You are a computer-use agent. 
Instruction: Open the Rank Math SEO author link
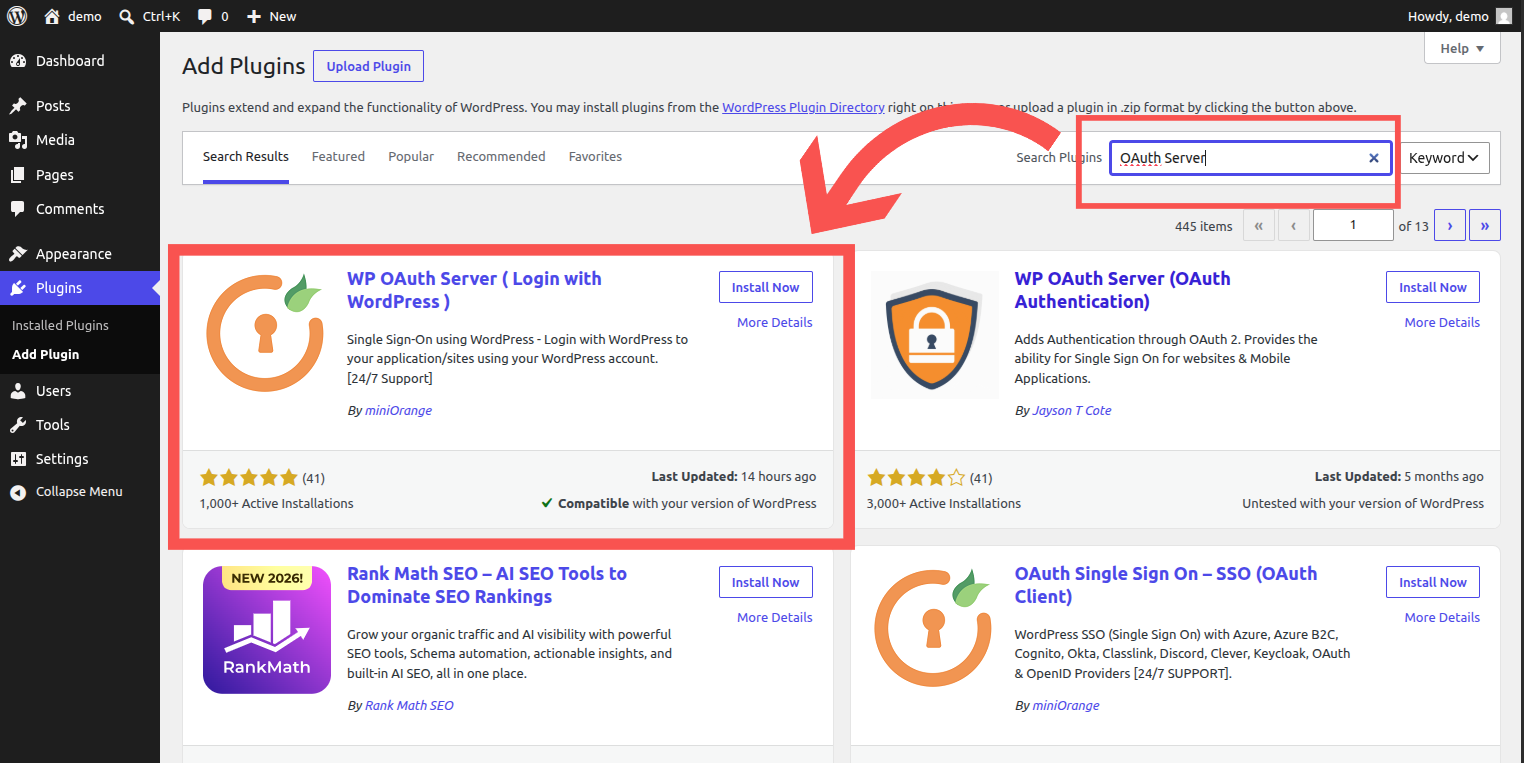(409, 705)
